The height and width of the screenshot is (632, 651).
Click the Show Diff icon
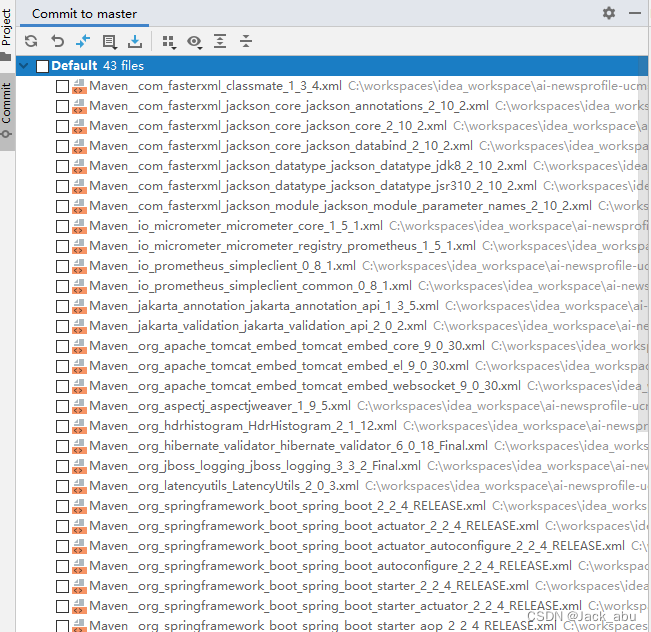point(83,41)
